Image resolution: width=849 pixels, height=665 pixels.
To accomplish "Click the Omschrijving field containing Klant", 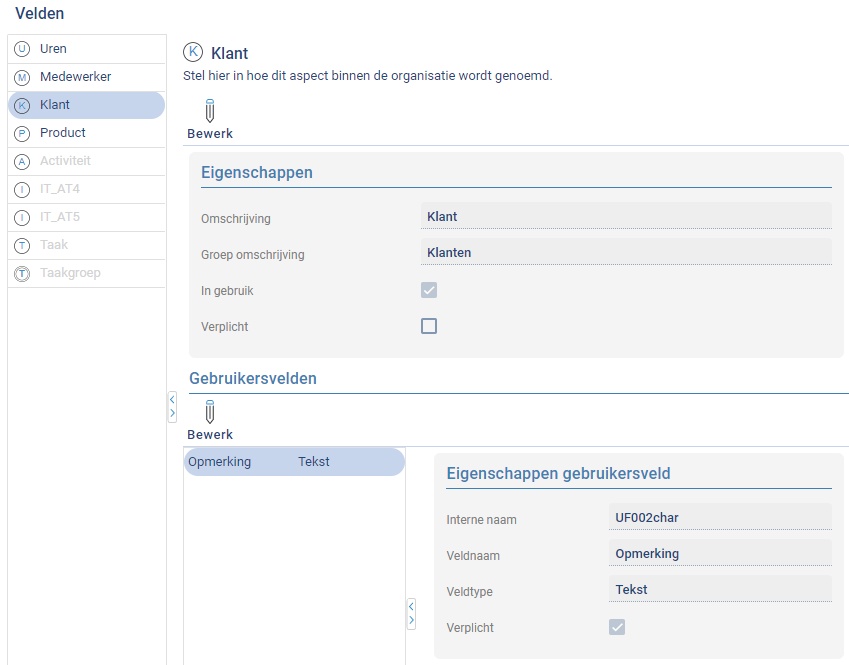I will [x=626, y=216].
